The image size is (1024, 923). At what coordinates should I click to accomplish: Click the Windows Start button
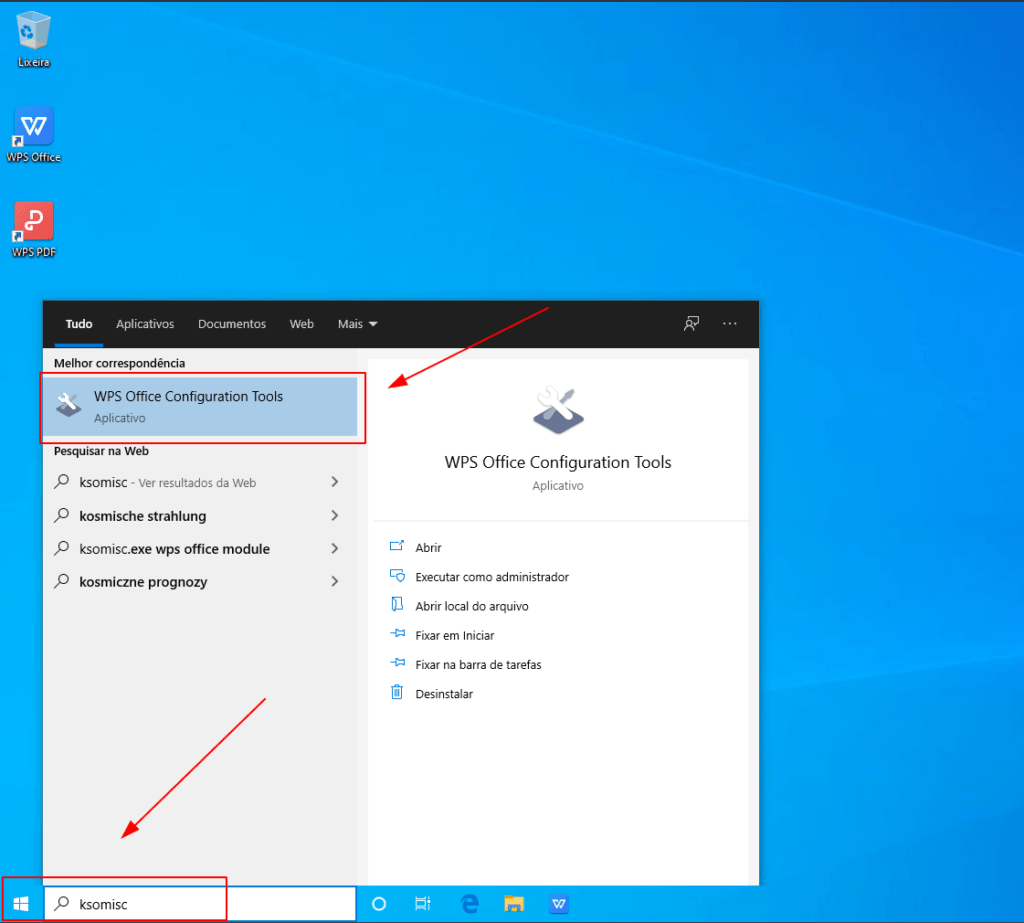[x=21, y=904]
